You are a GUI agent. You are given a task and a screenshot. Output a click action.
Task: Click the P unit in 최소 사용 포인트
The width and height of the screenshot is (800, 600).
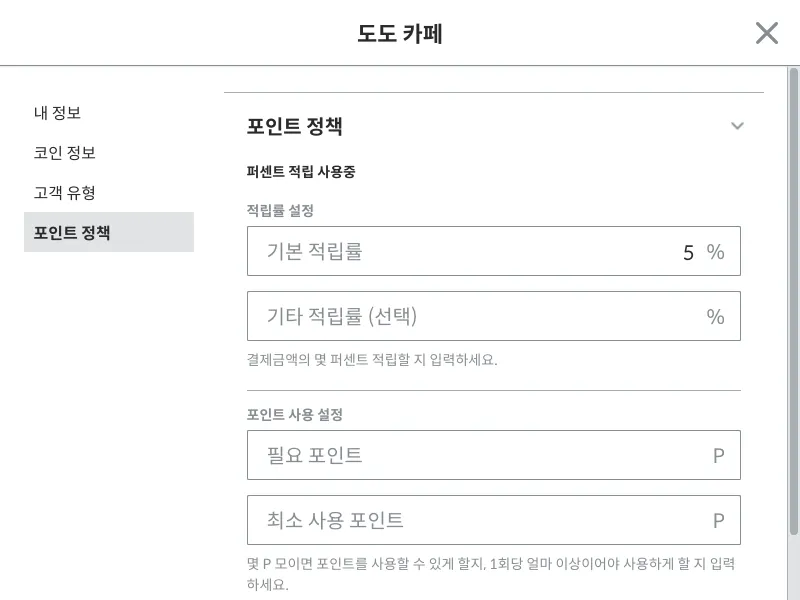click(x=718, y=520)
